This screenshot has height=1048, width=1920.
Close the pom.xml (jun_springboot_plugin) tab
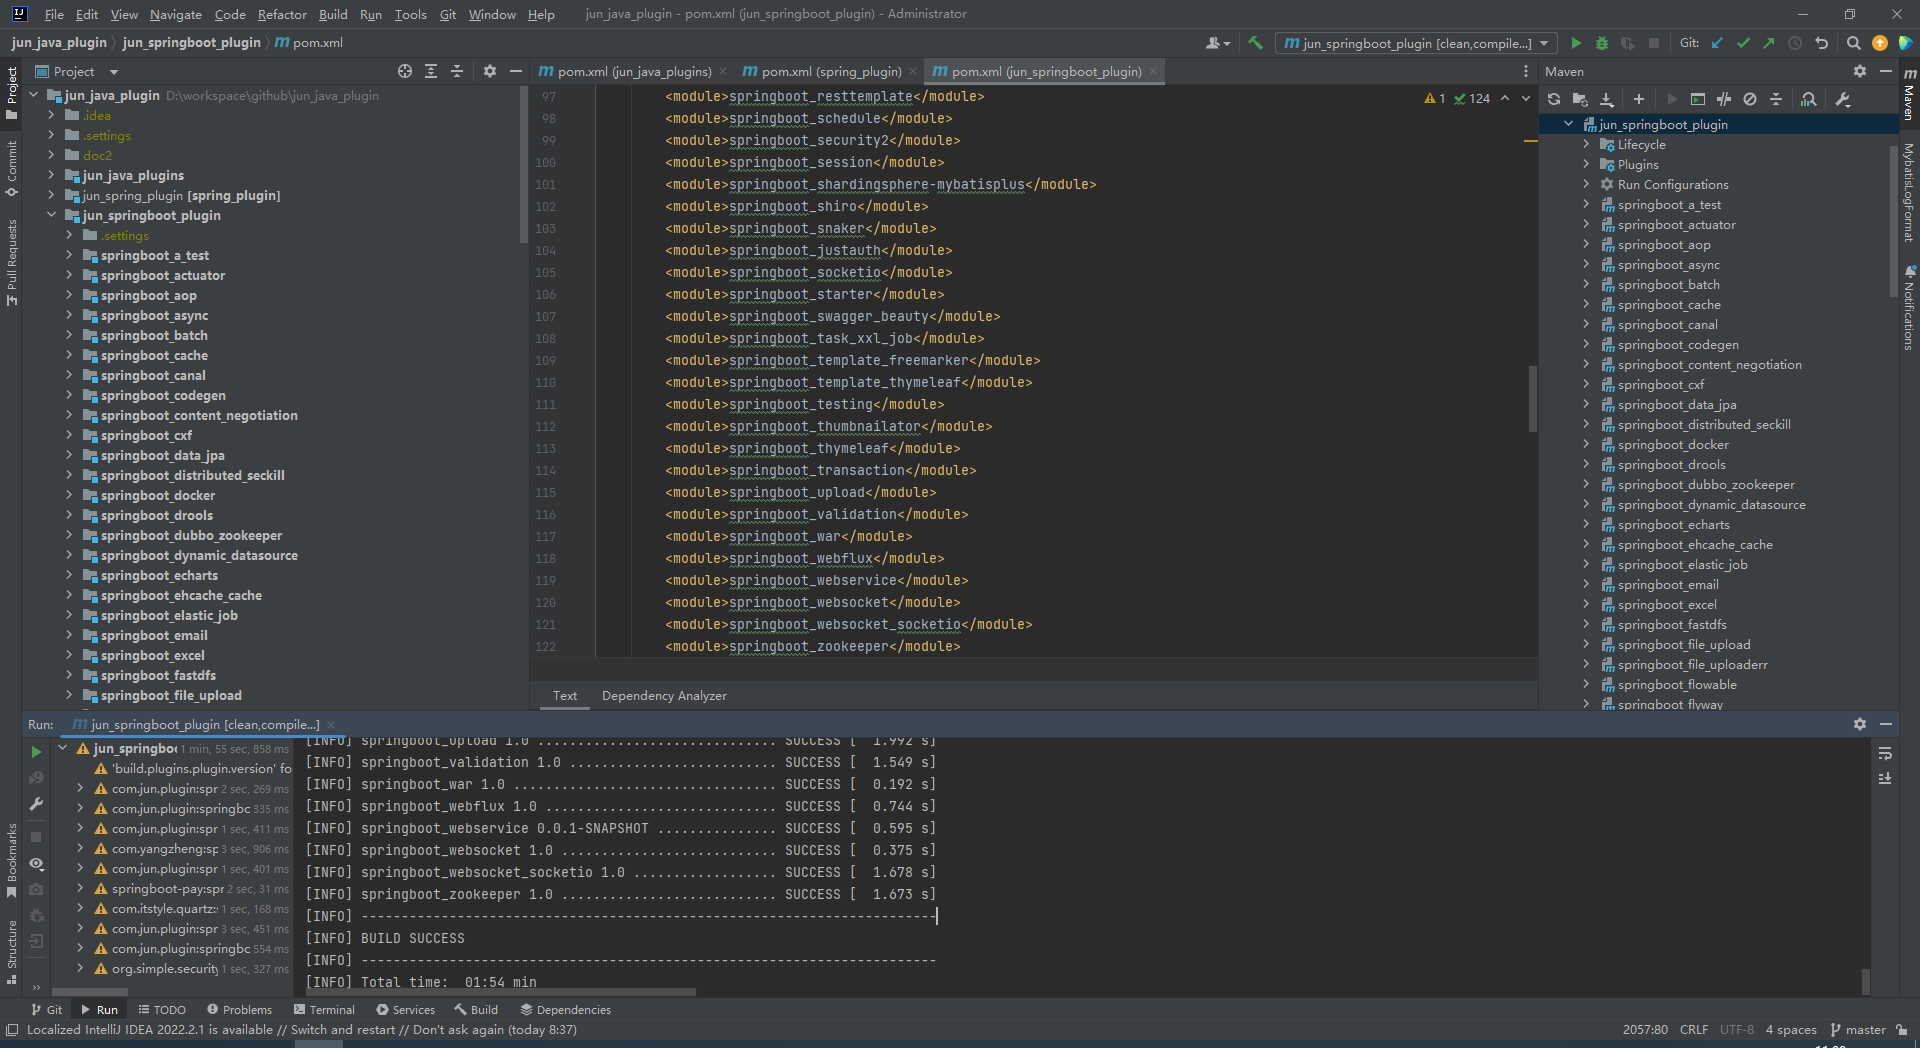coord(1153,71)
